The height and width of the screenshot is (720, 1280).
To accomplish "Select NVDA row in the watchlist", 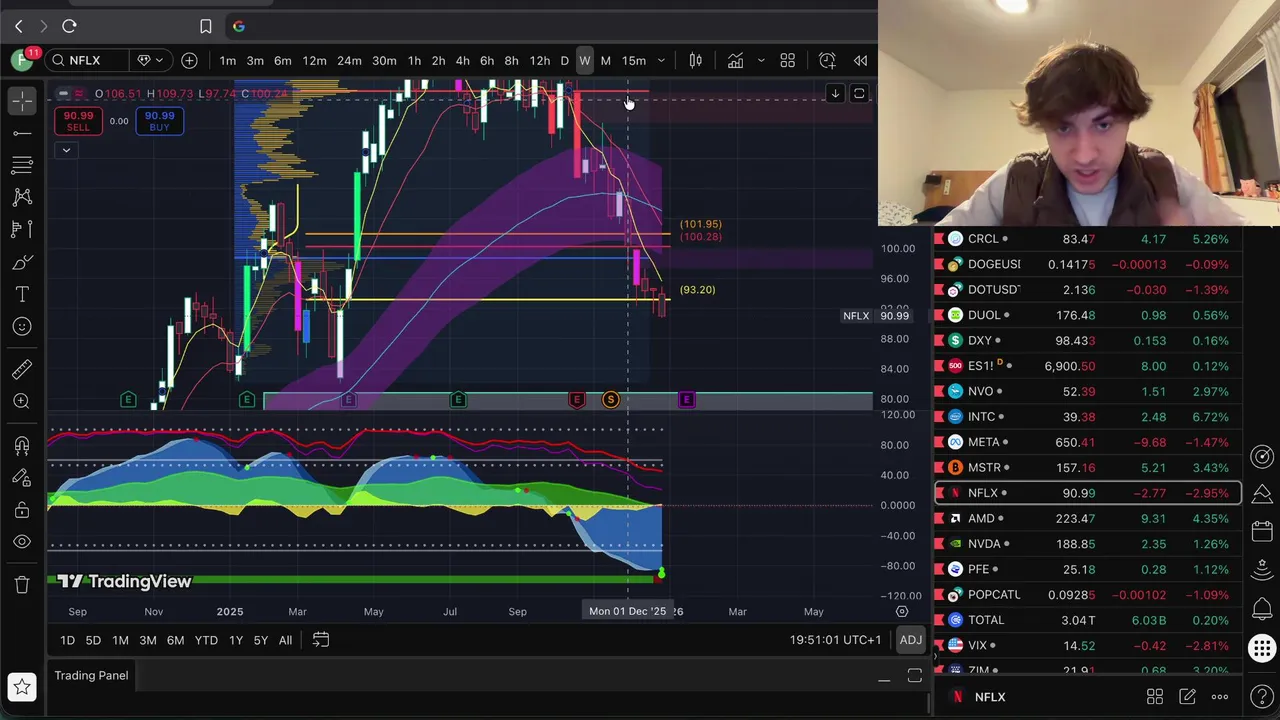I will pos(1088,544).
